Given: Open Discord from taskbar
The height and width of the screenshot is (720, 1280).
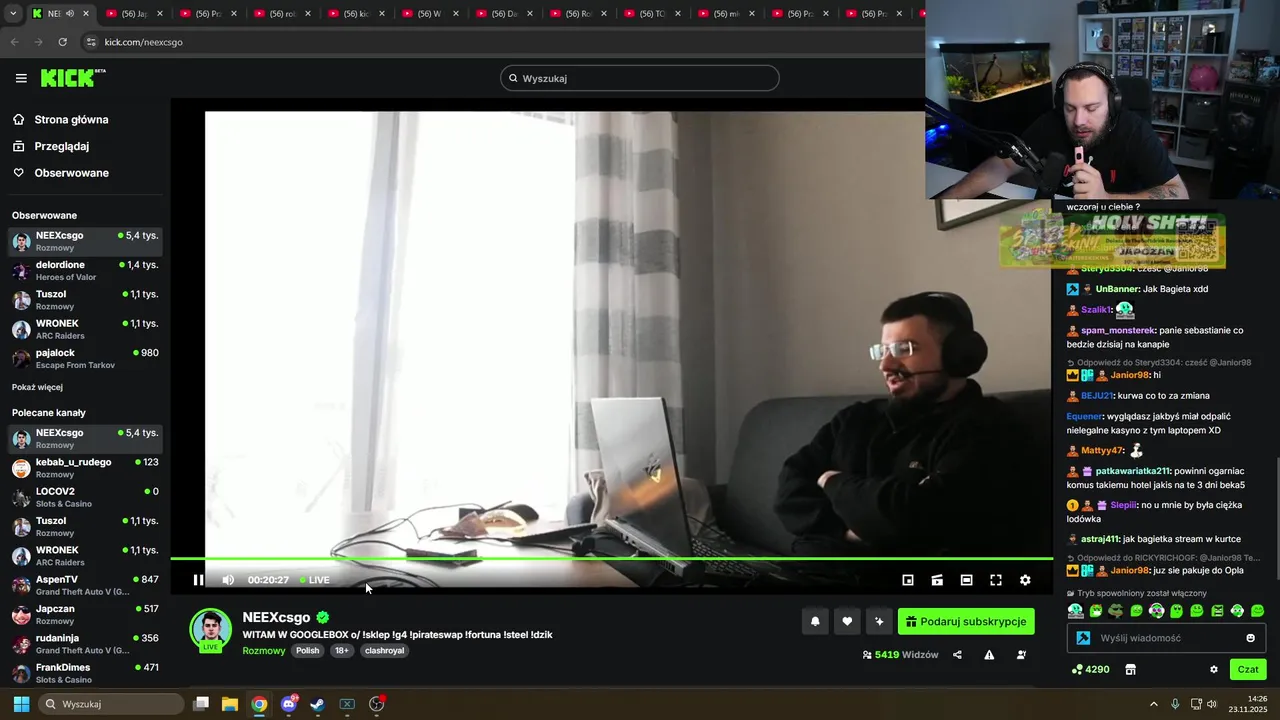Looking at the screenshot, I should [289, 704].
